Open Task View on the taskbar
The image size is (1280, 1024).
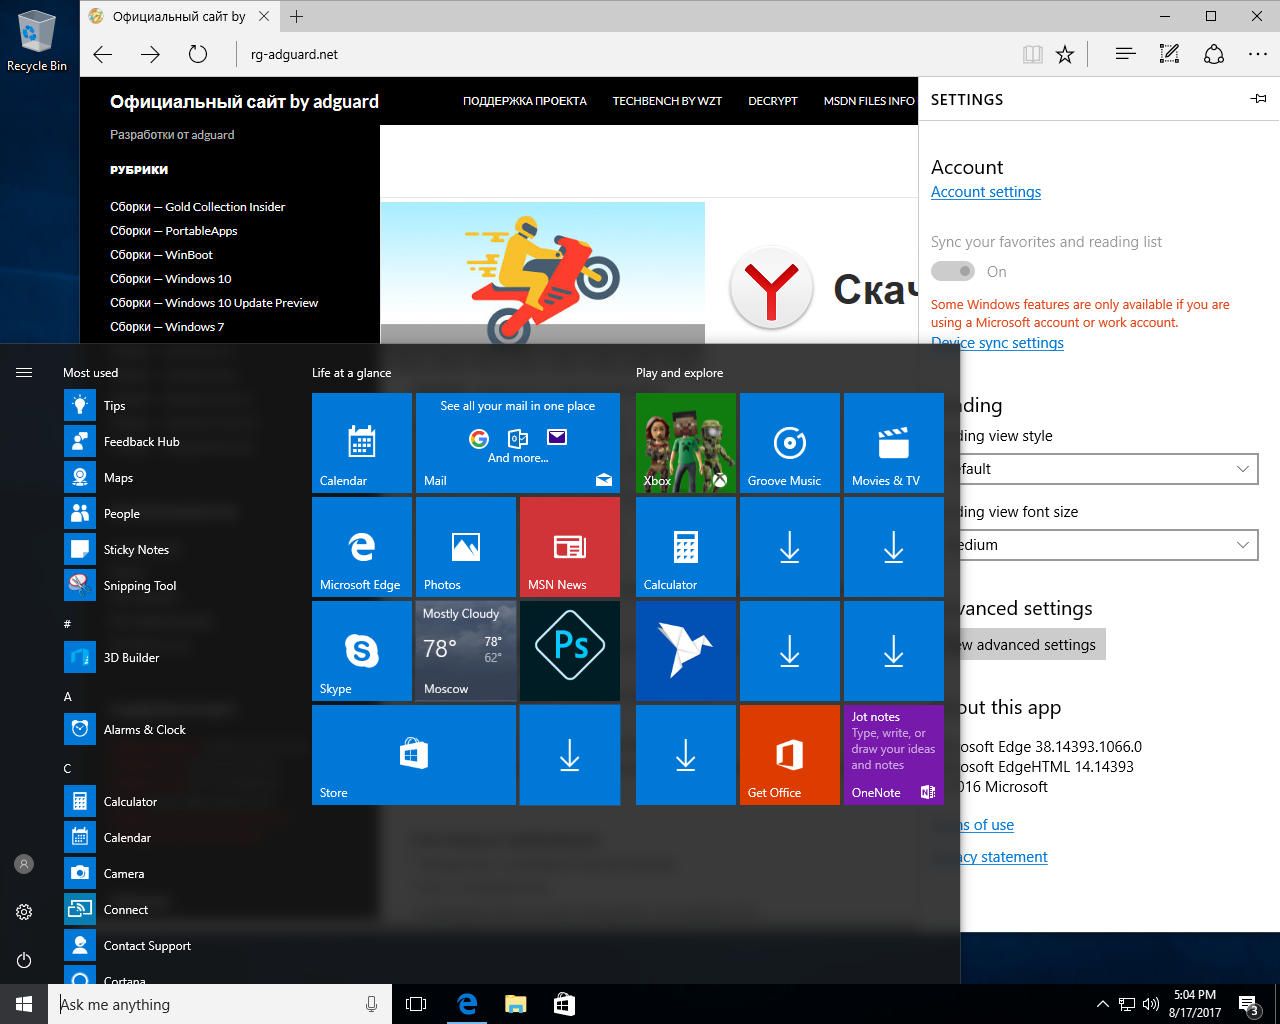click(x=416, y=1004)
